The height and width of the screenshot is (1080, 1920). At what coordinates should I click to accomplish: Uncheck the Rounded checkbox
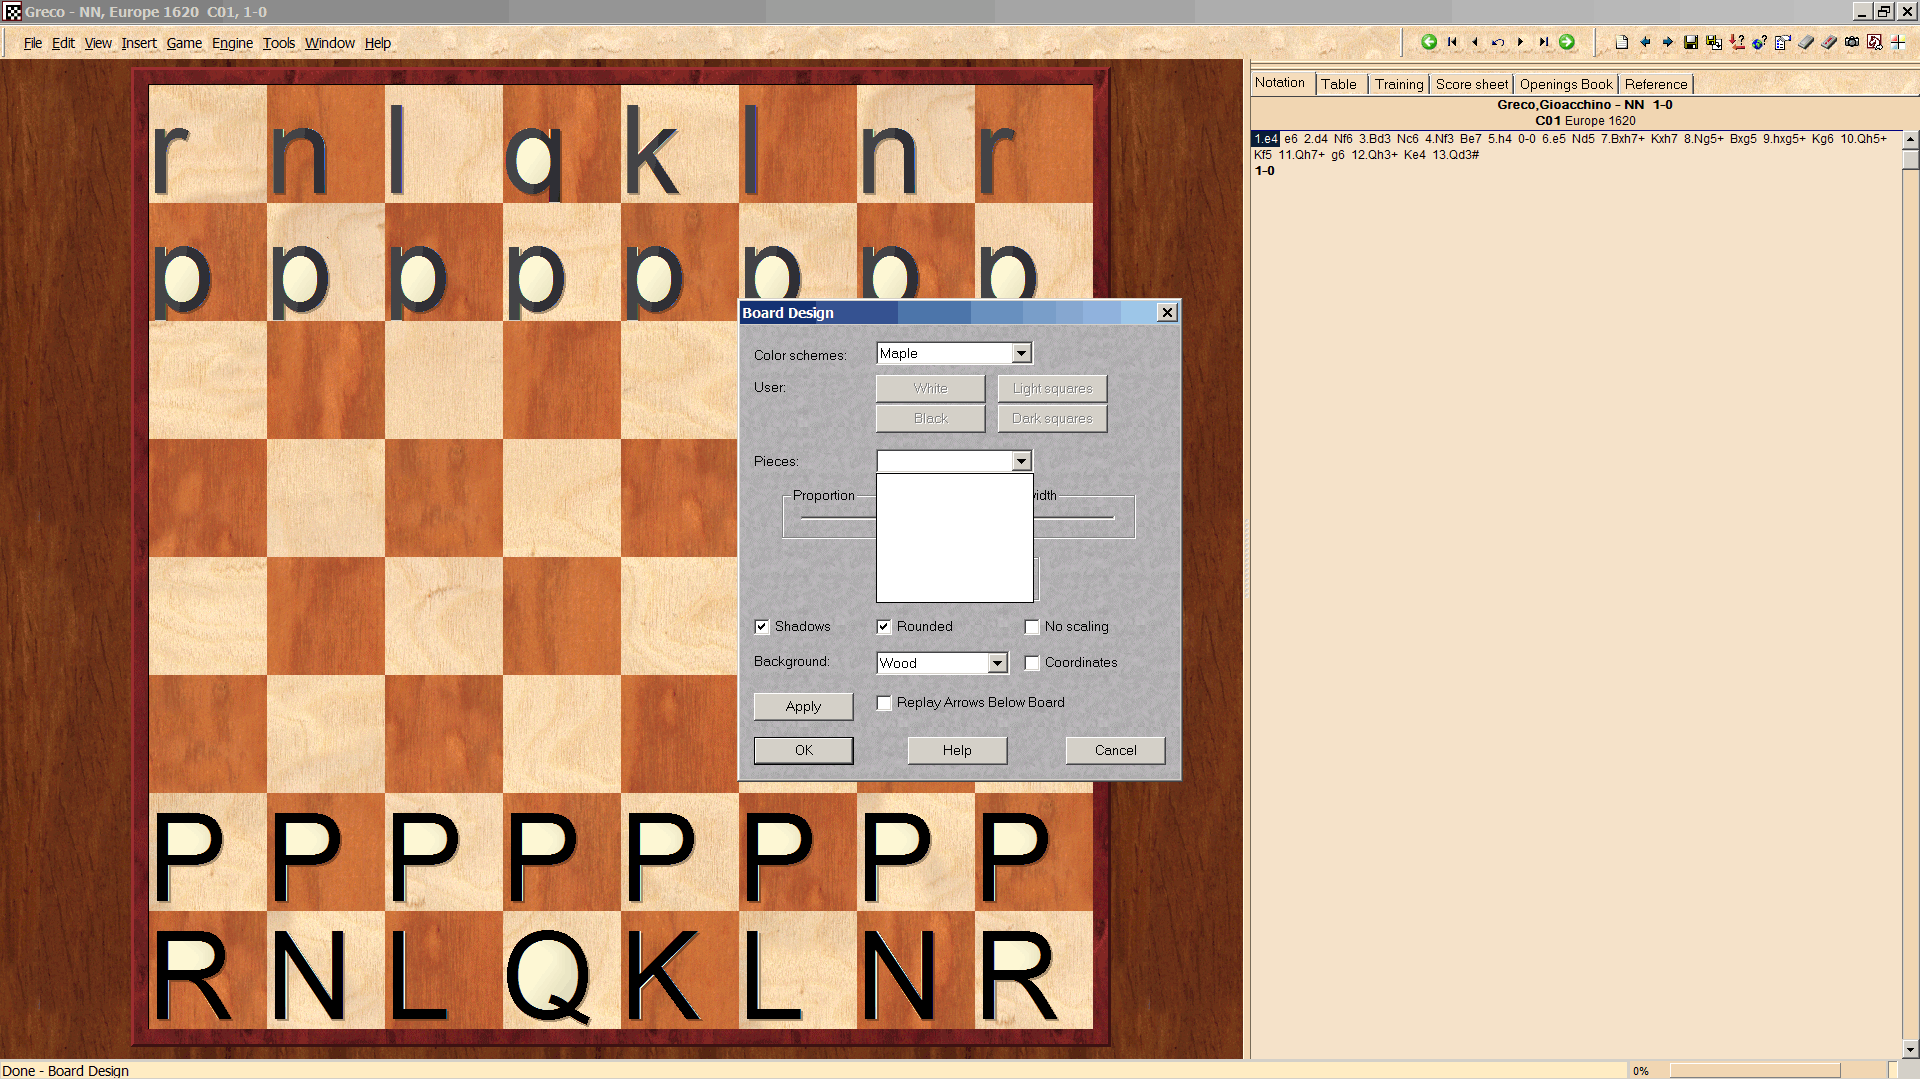pyautogui.click(x=884, y=627)
